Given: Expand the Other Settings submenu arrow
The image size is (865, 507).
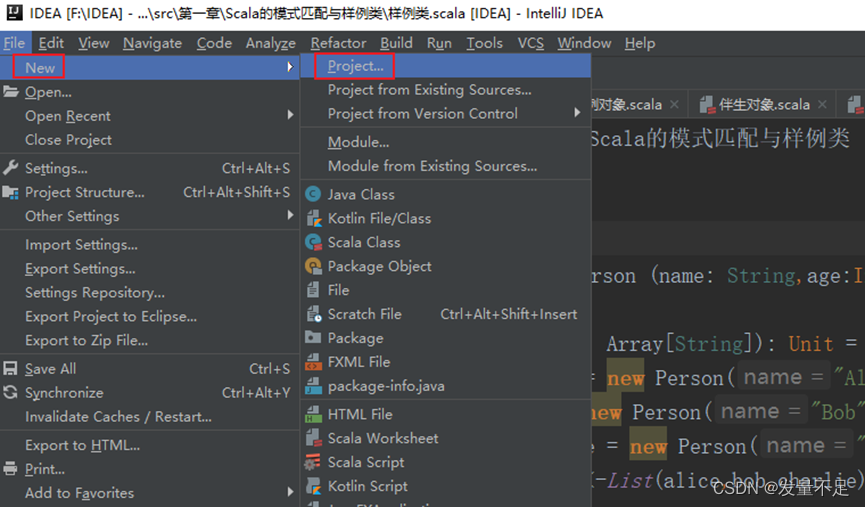Looking at the screenshot, I should tap(290, 215).
